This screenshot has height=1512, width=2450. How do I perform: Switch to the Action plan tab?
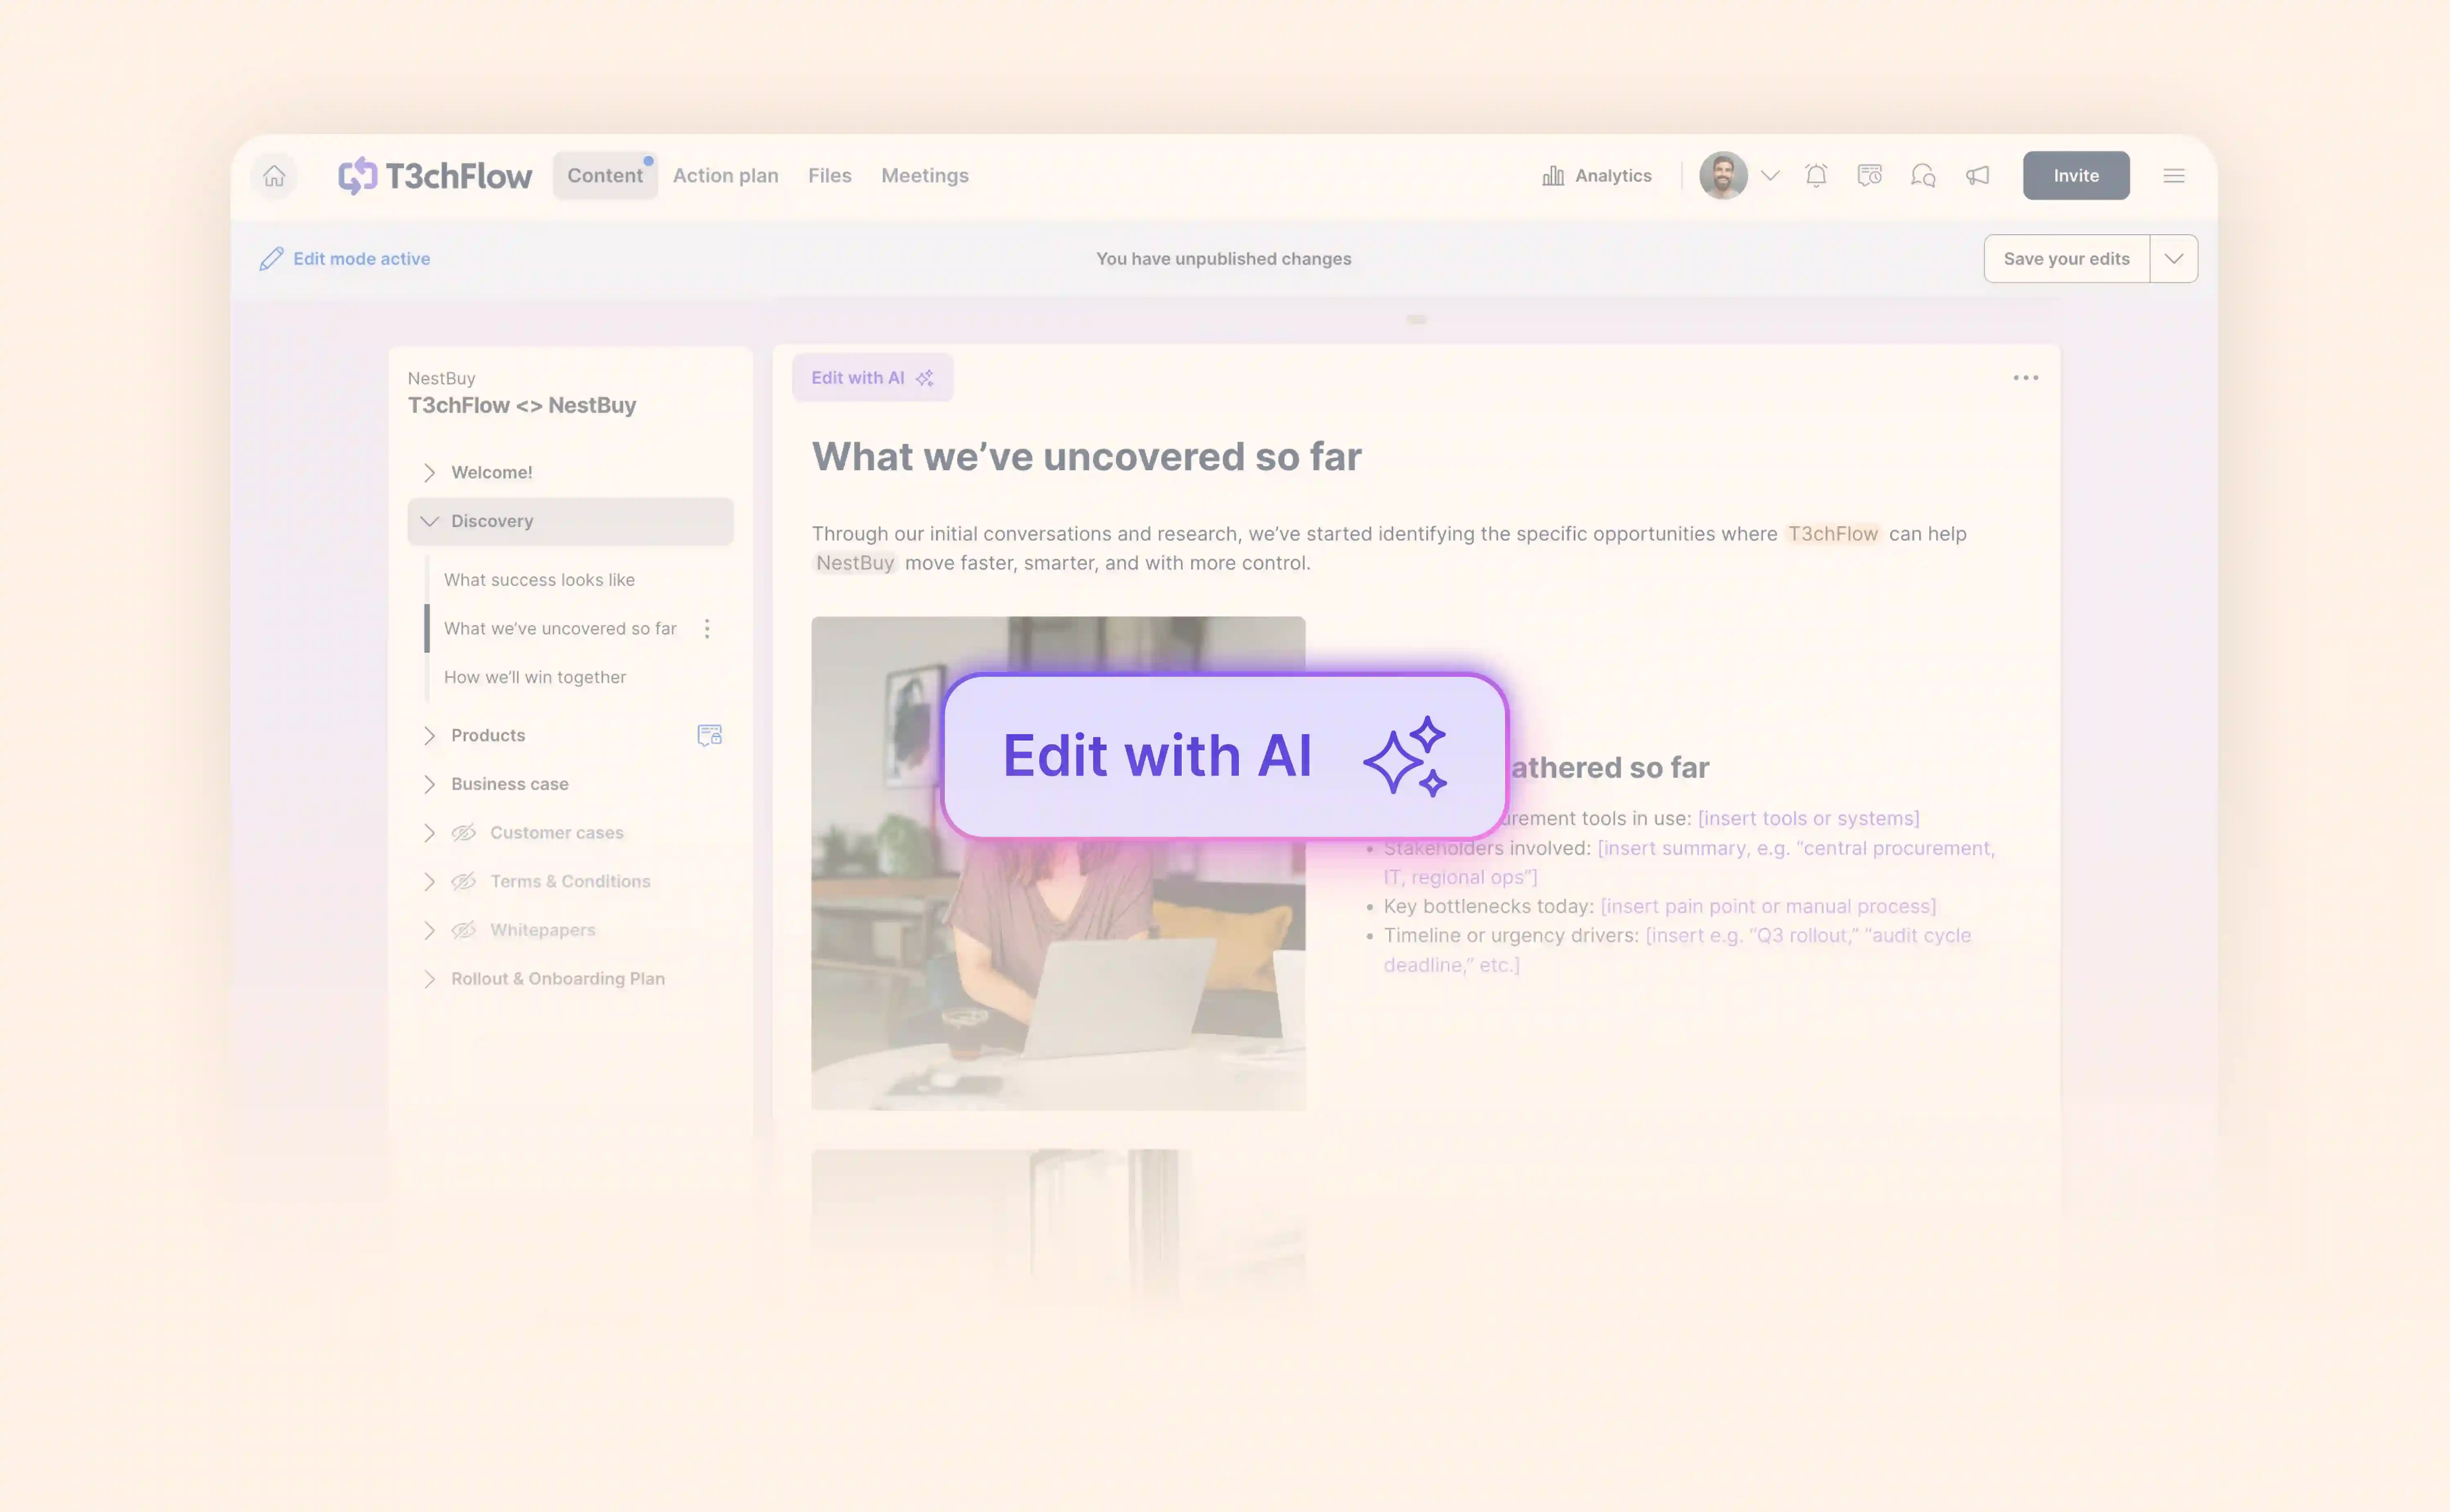tap(725, 176)
